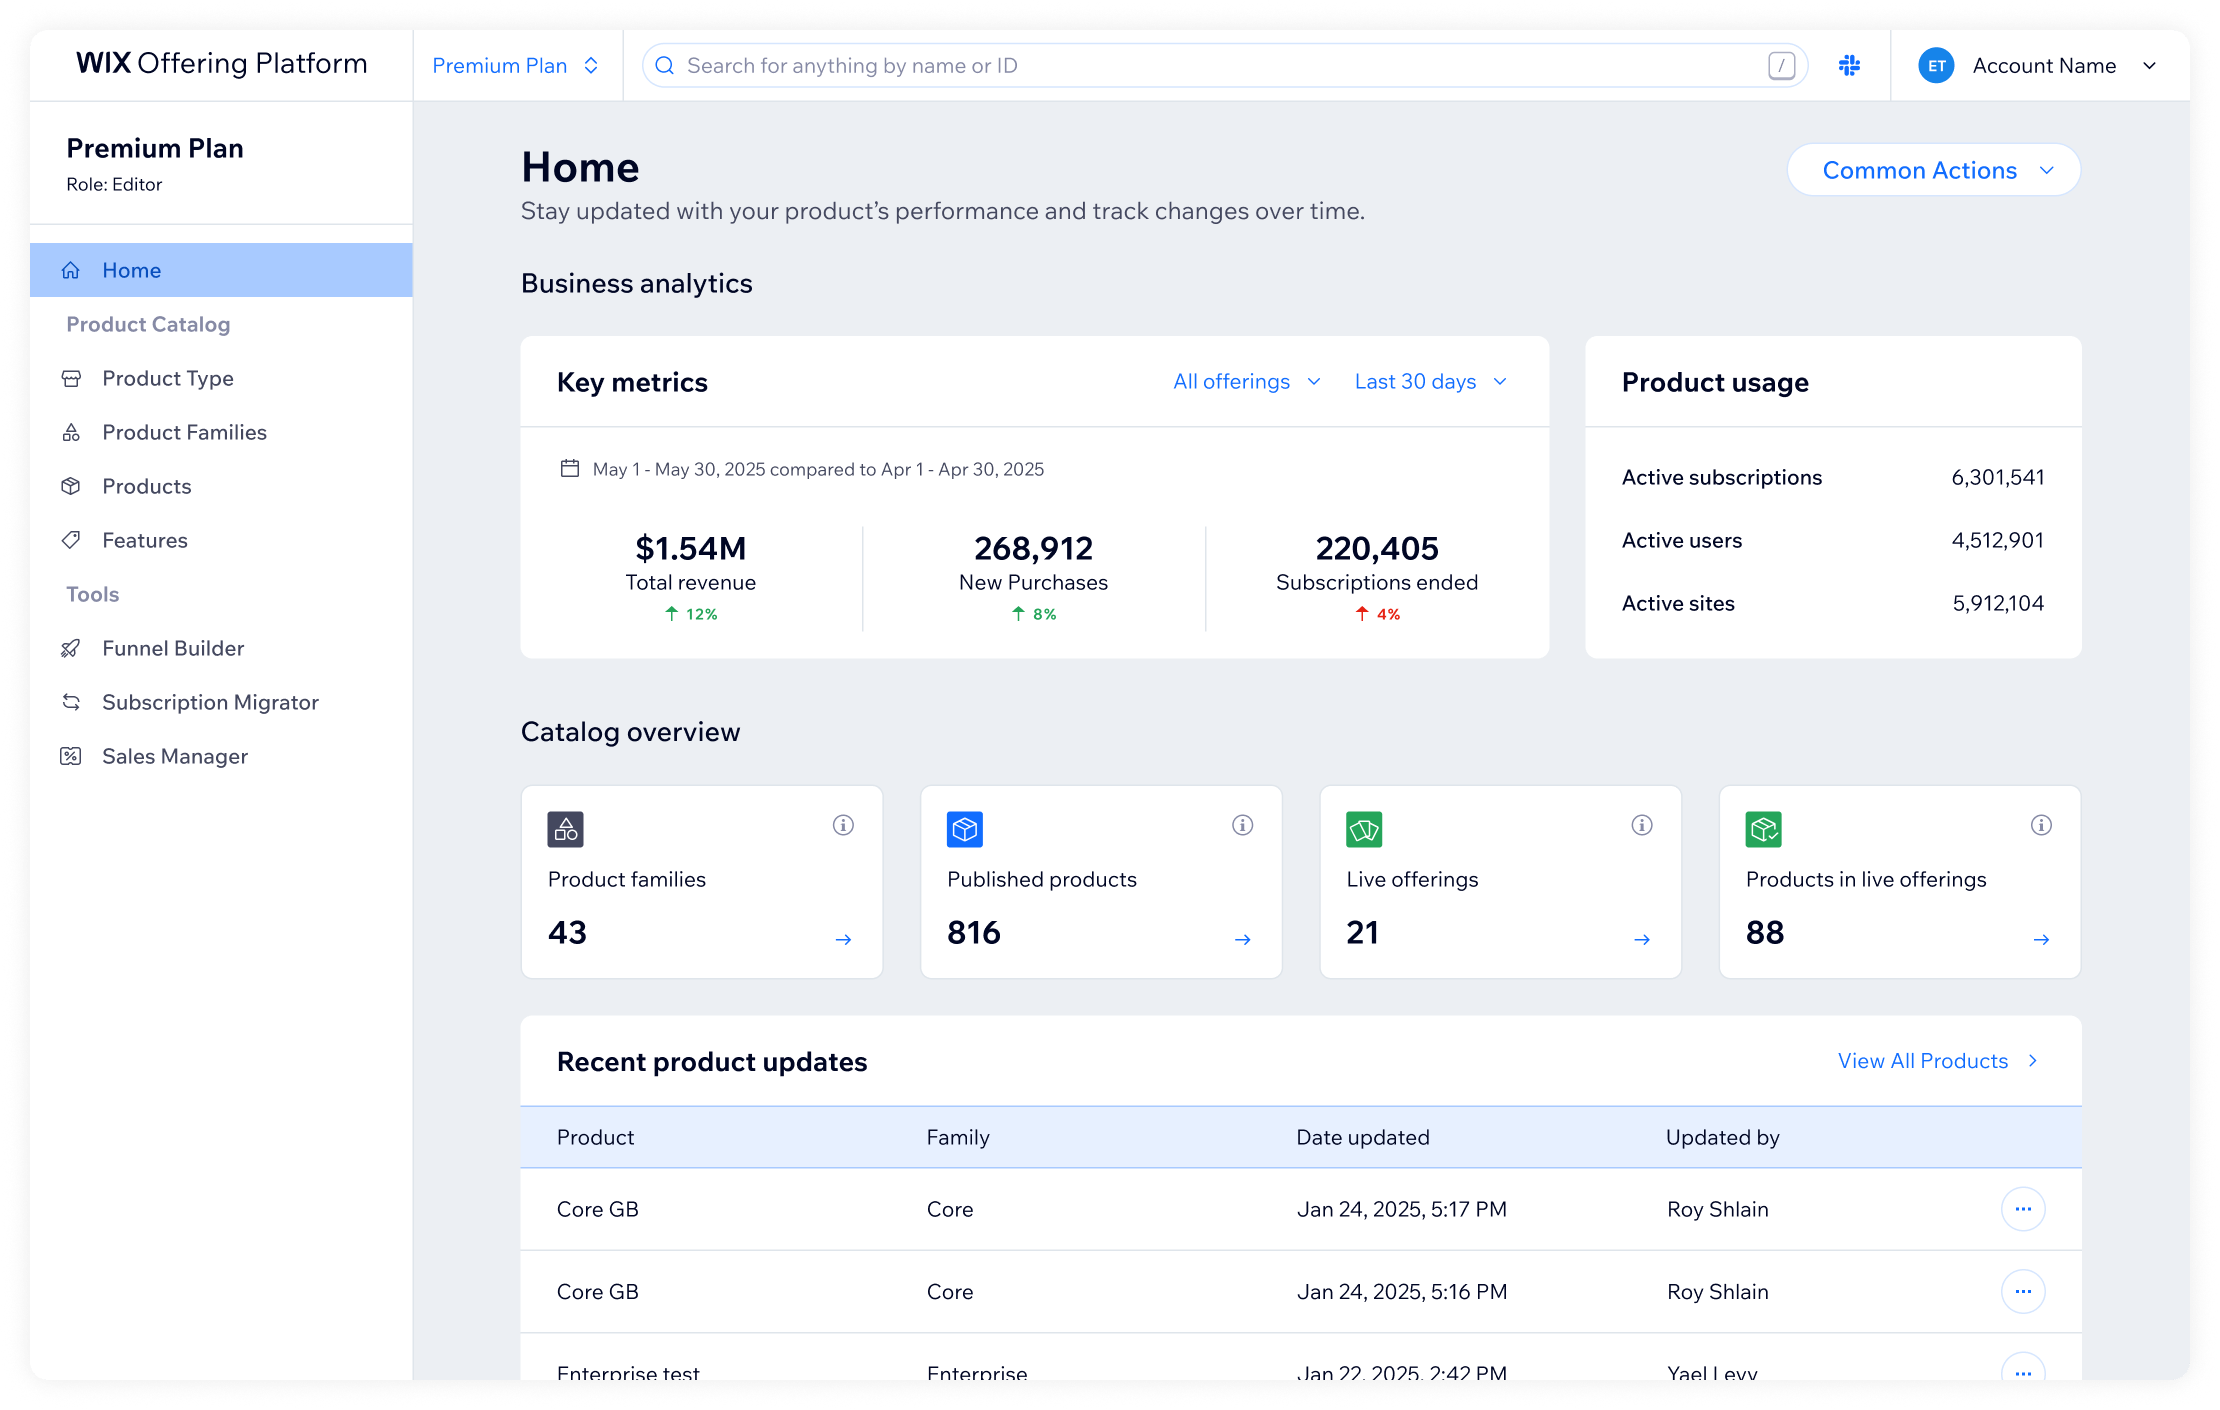The width and height of the screenshot is (2220, 1410).
Task: Click the Product column header
Action: 595,1137
